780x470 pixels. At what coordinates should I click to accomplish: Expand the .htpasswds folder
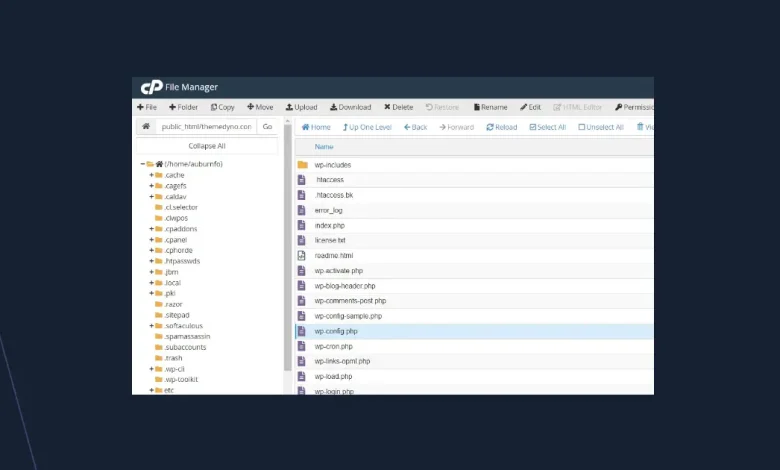click(151, 261)
